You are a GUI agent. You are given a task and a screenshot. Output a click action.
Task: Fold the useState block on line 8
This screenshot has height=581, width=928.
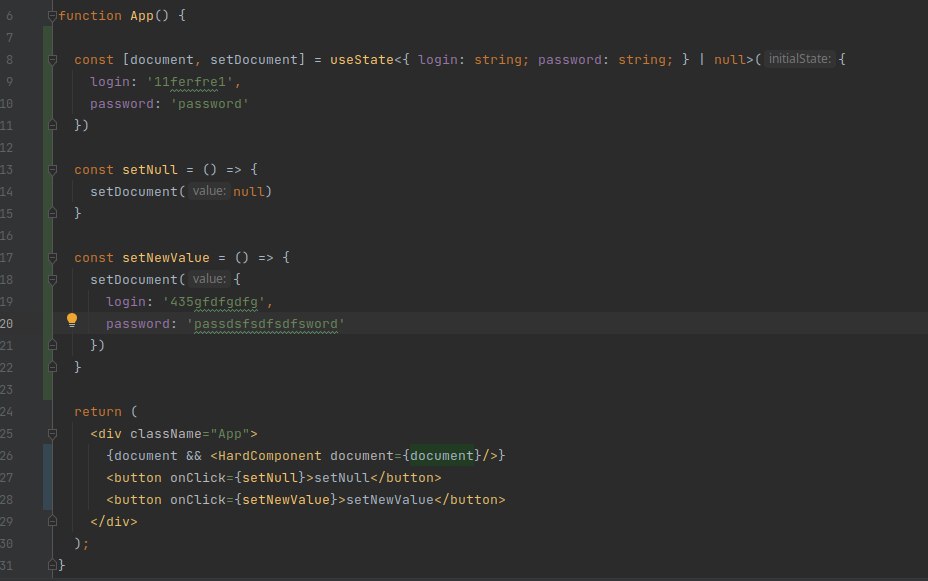[x=52, y=60]
